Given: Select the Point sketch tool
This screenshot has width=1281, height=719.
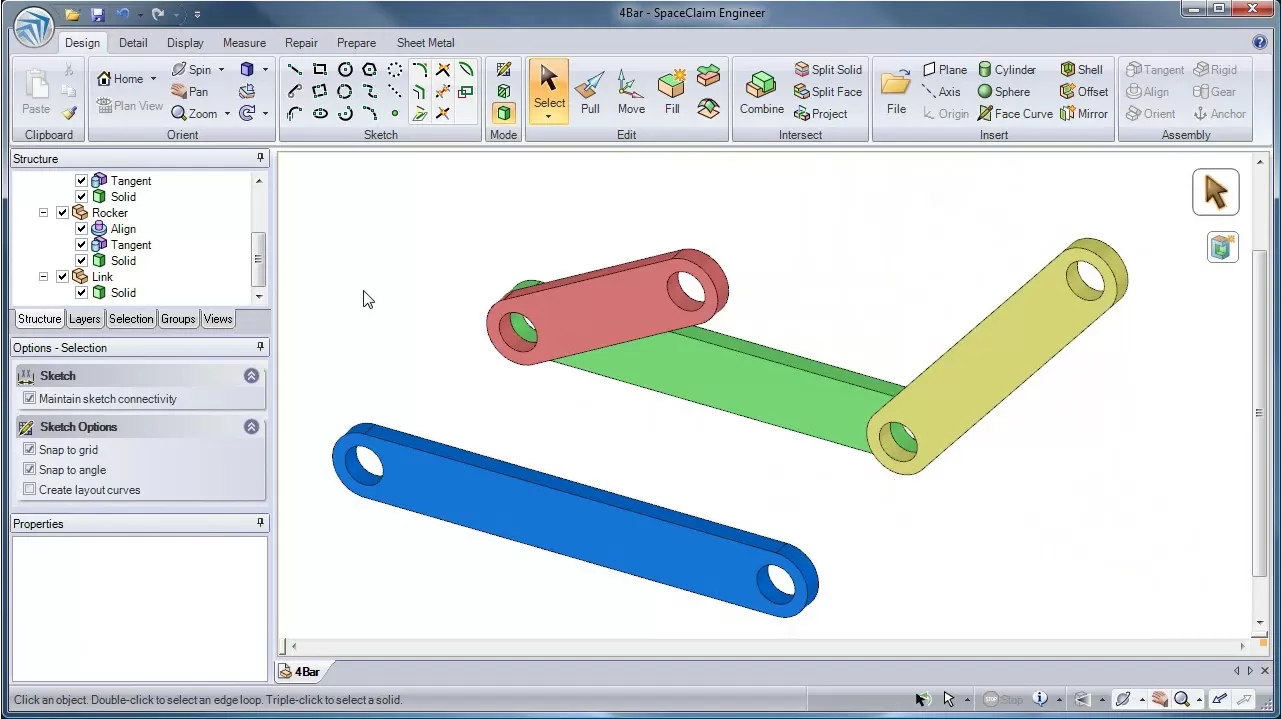Looking at the screenshot, I should (395, 114).
